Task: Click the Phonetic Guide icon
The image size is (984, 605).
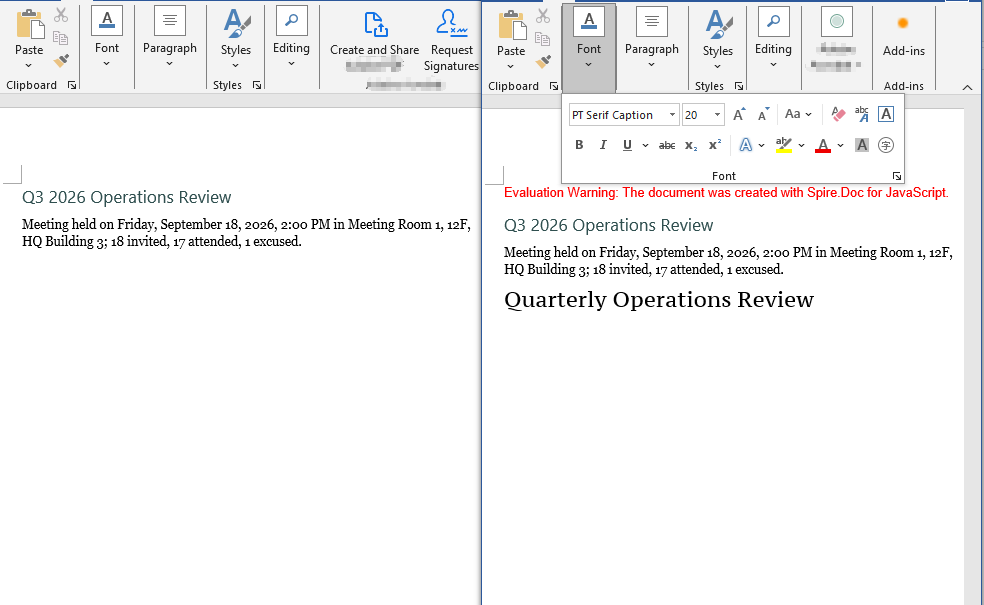Action: pyautogui.click(x=862, y=114)
